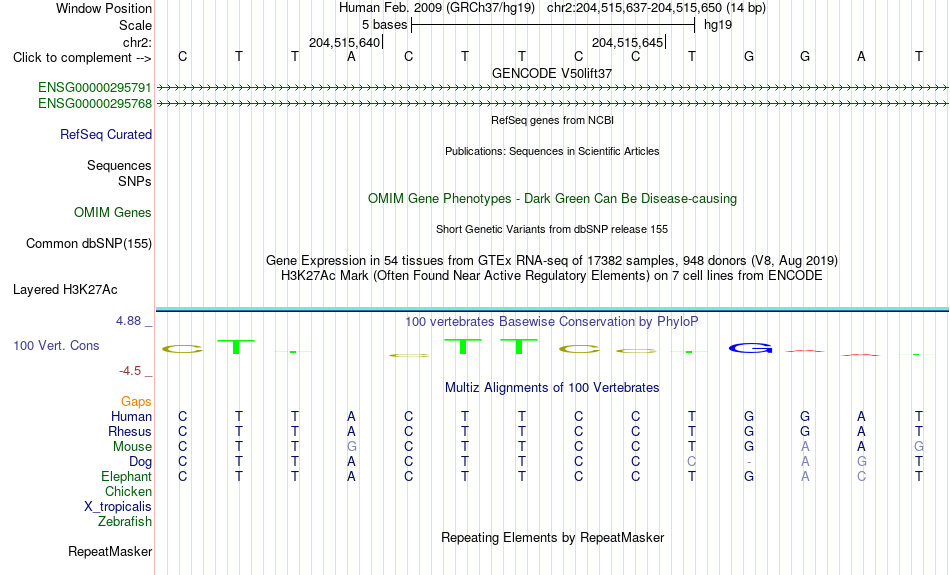This screenshot has height=575, width=950.
Task: Click the SNPs track label
Action: tap(135, 181)
